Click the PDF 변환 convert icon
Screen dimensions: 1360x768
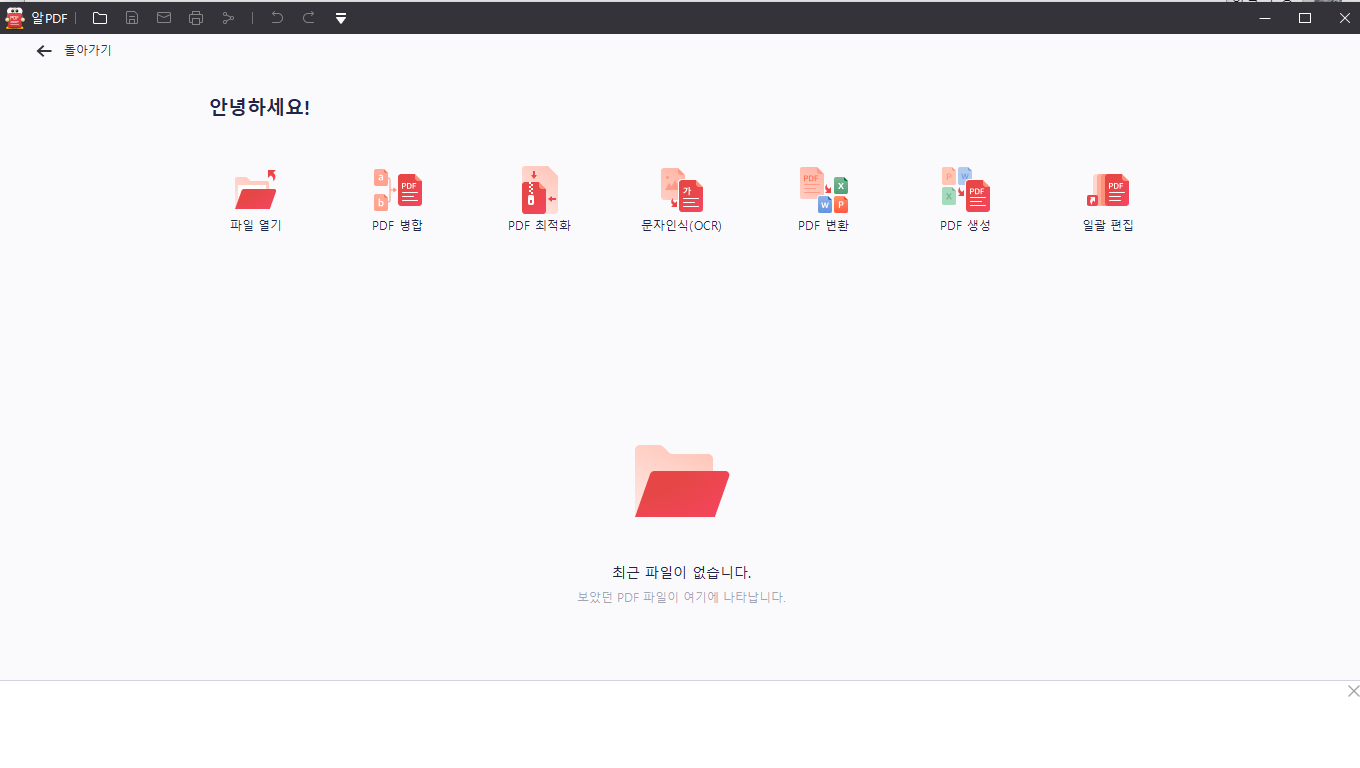click(824, 190)
